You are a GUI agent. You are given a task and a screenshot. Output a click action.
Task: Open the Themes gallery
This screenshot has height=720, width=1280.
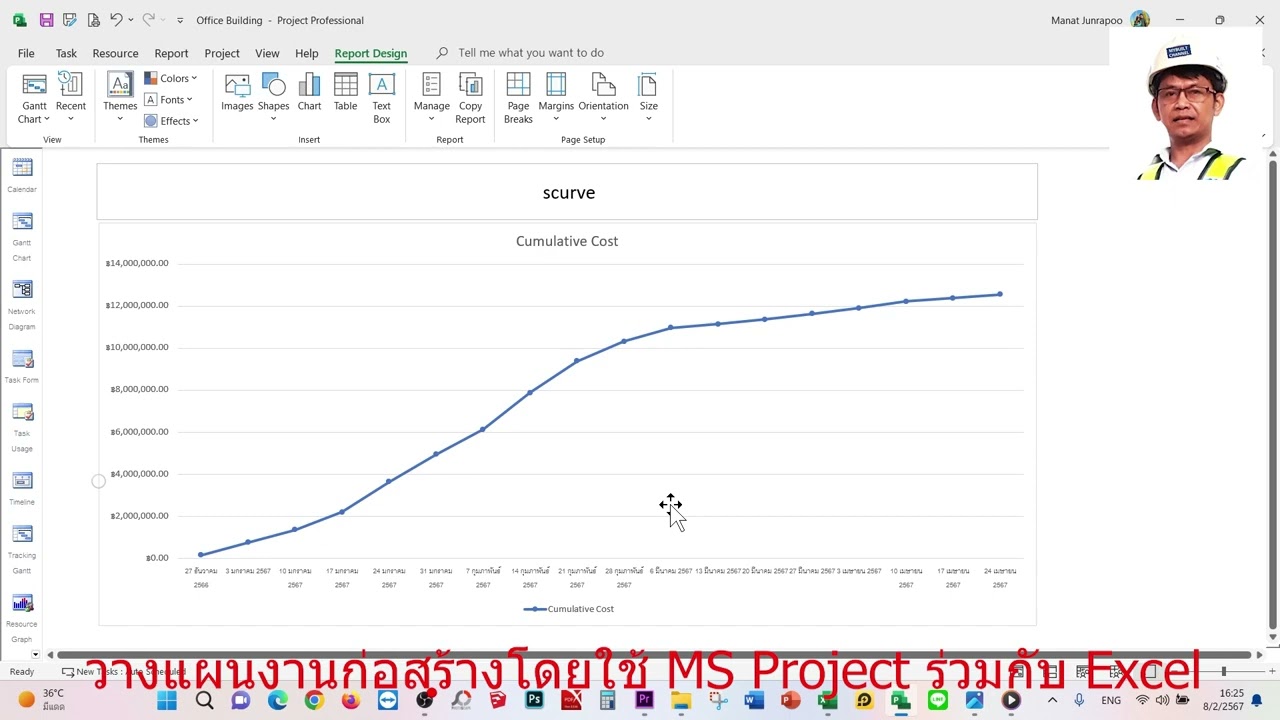point(120,98)
